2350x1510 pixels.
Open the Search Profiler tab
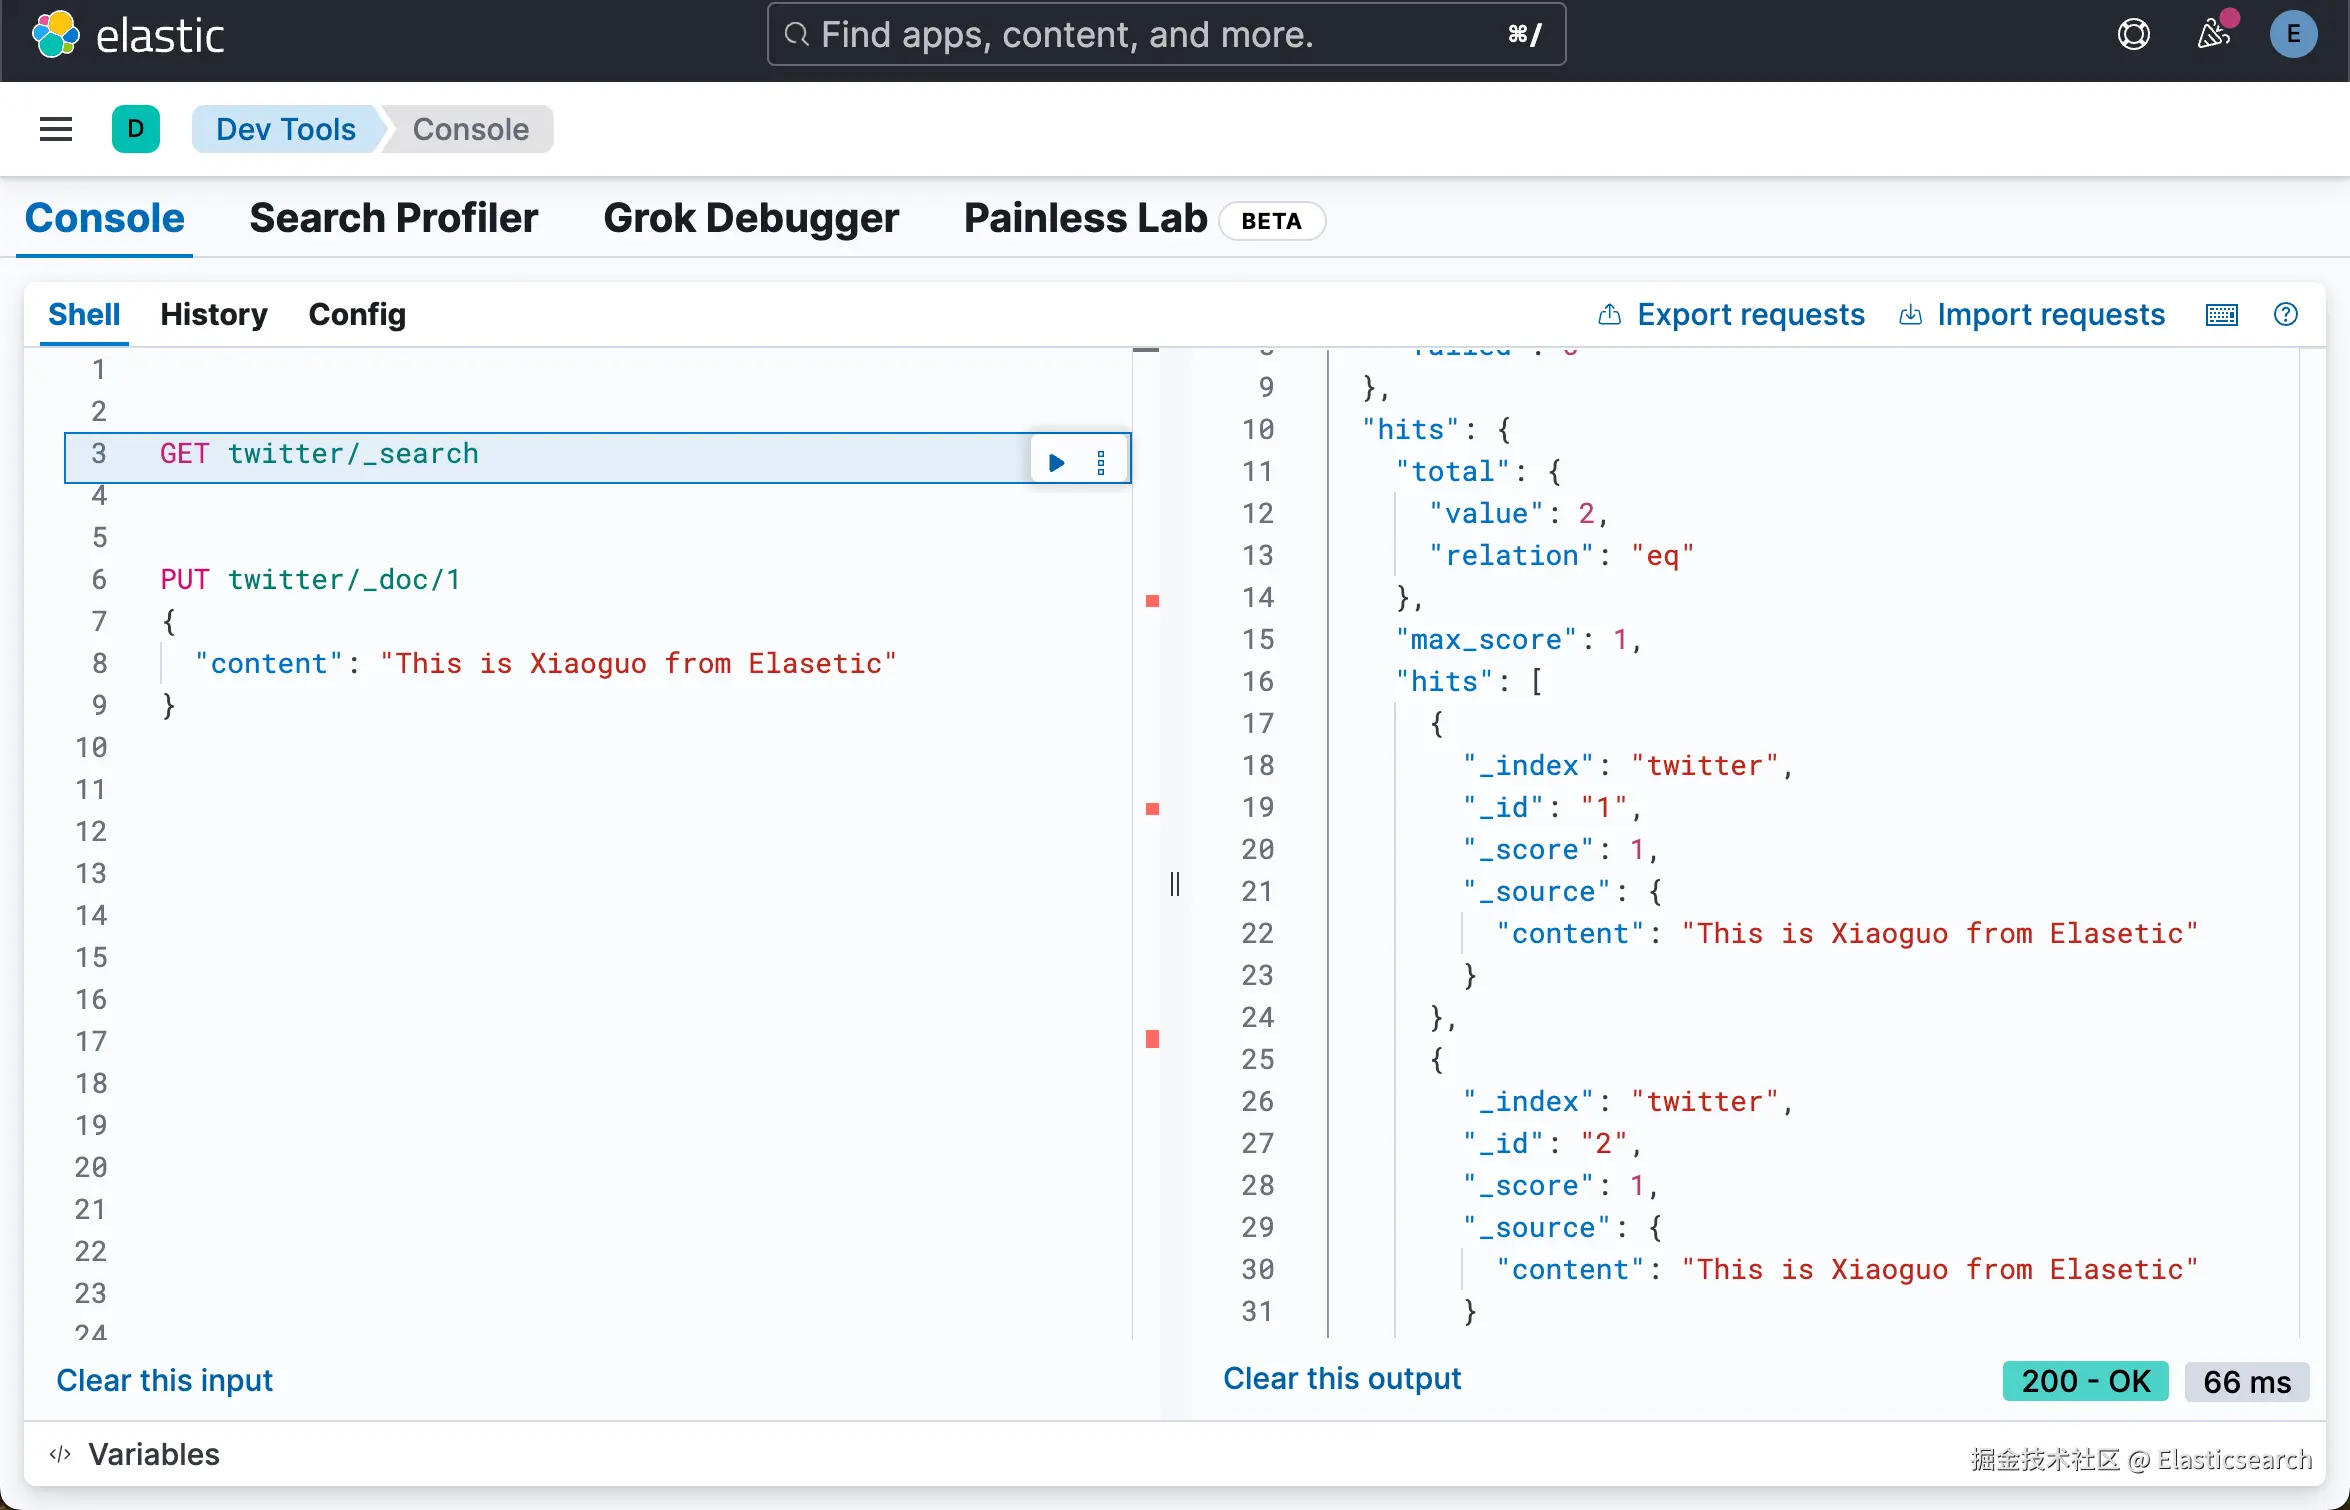(393, 218)
